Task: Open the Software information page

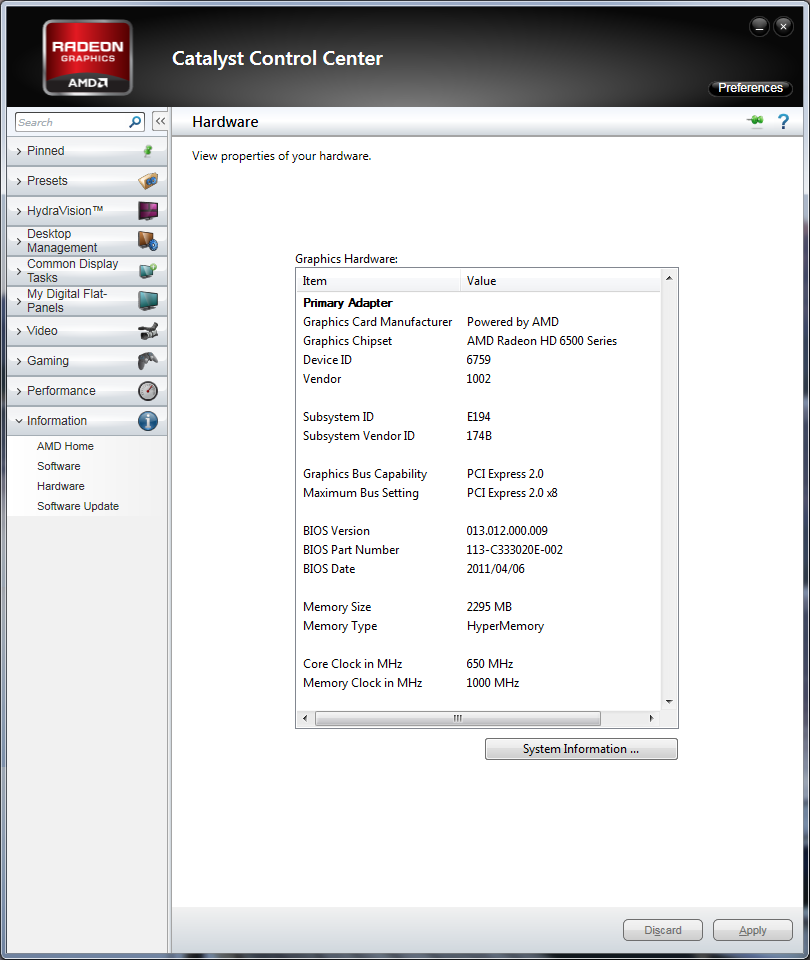Action: point(58,467)
